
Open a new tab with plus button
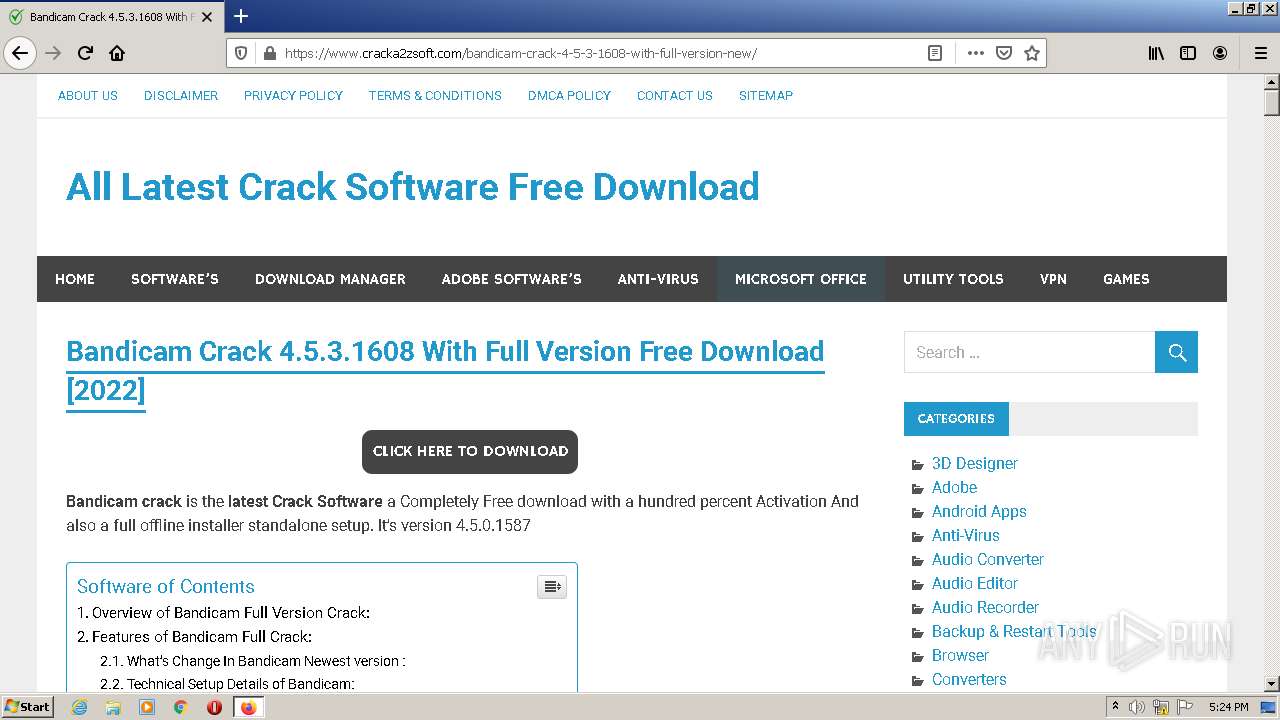241,16
